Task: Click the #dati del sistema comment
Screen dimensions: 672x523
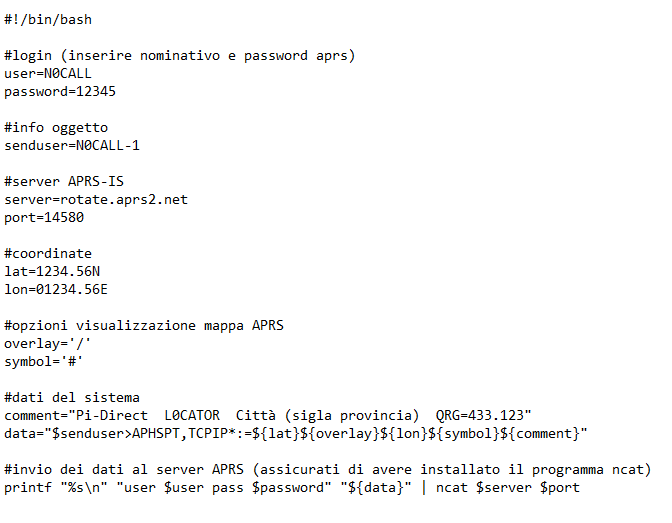Action: pos(72,397)
